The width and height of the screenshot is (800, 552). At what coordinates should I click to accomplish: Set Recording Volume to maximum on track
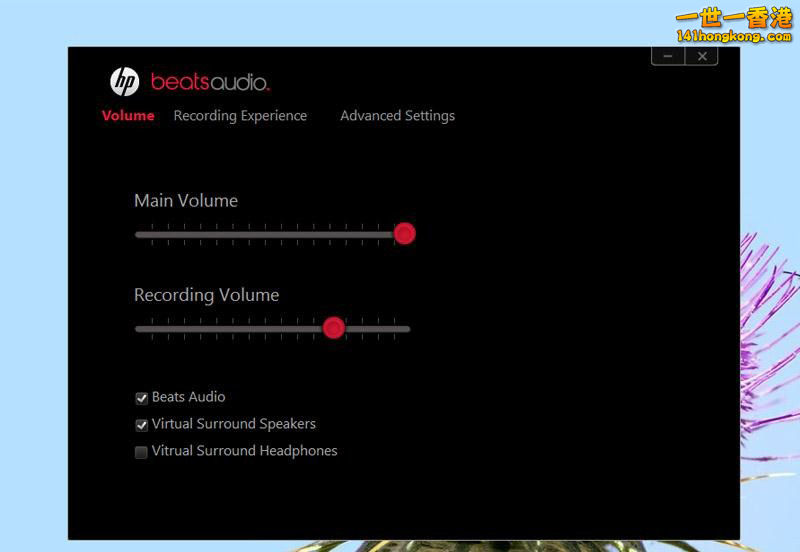tap(408, 328)
